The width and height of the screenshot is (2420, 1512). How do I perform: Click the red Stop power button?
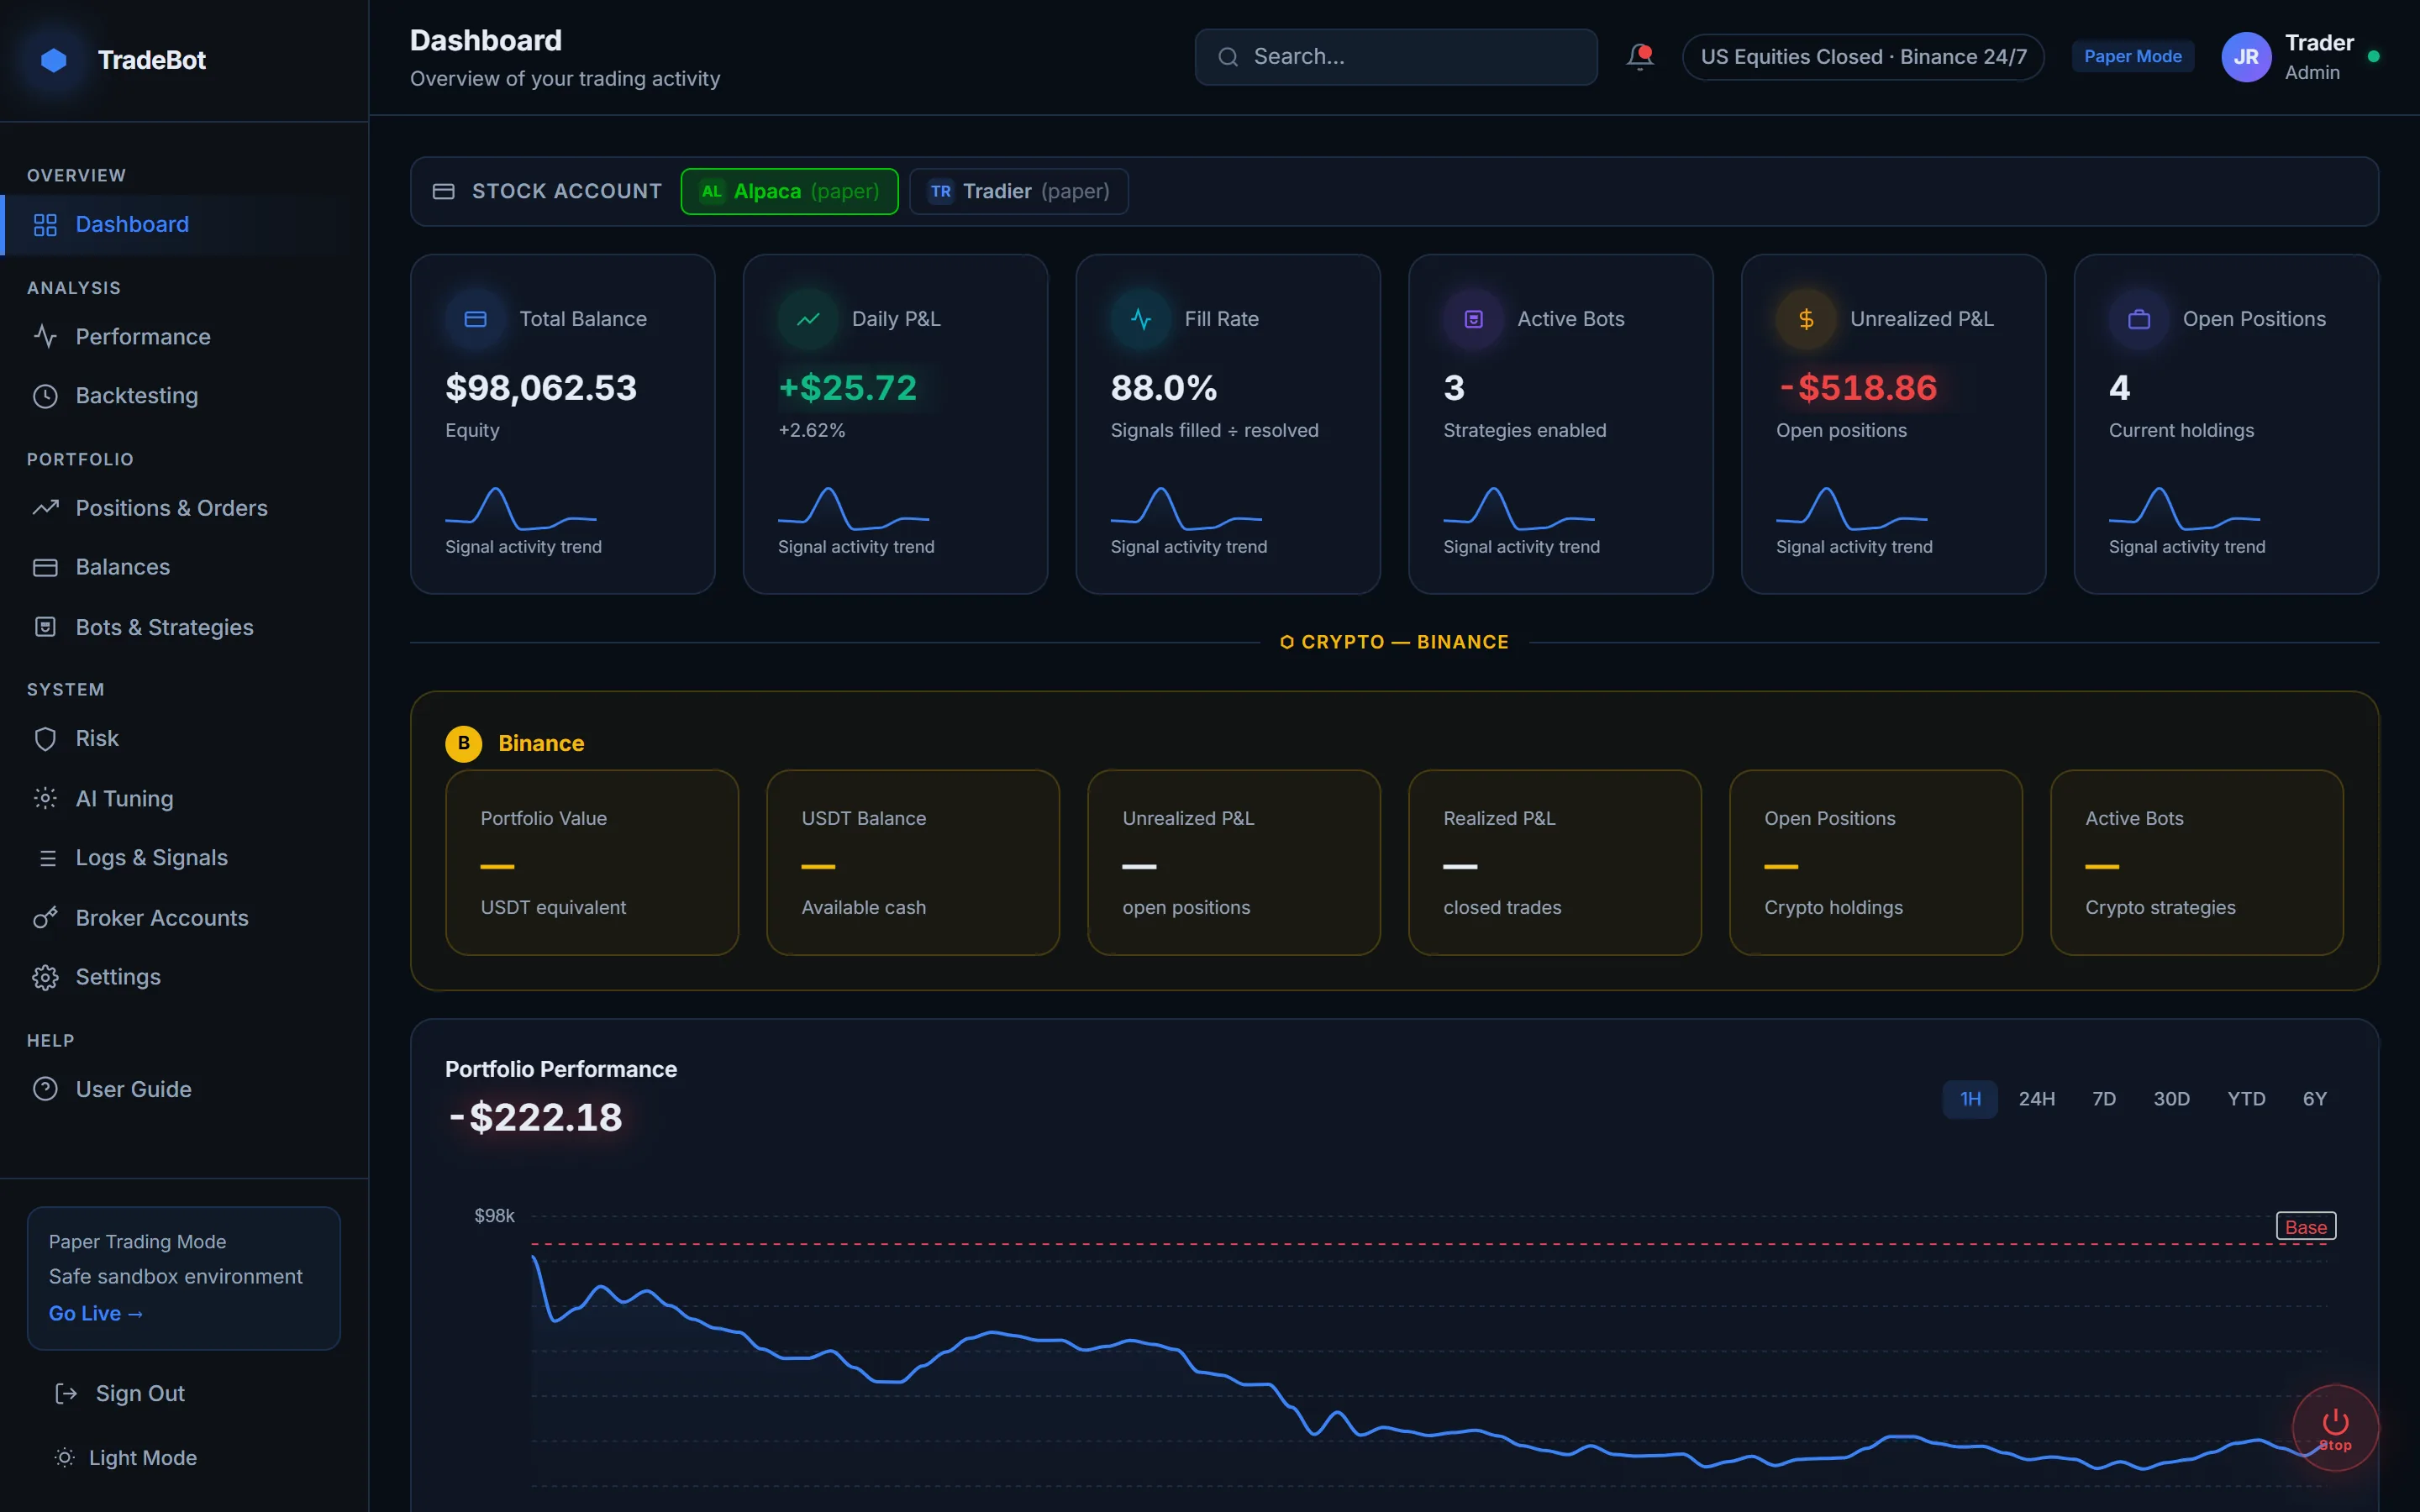click(x=2335, y=1428)
